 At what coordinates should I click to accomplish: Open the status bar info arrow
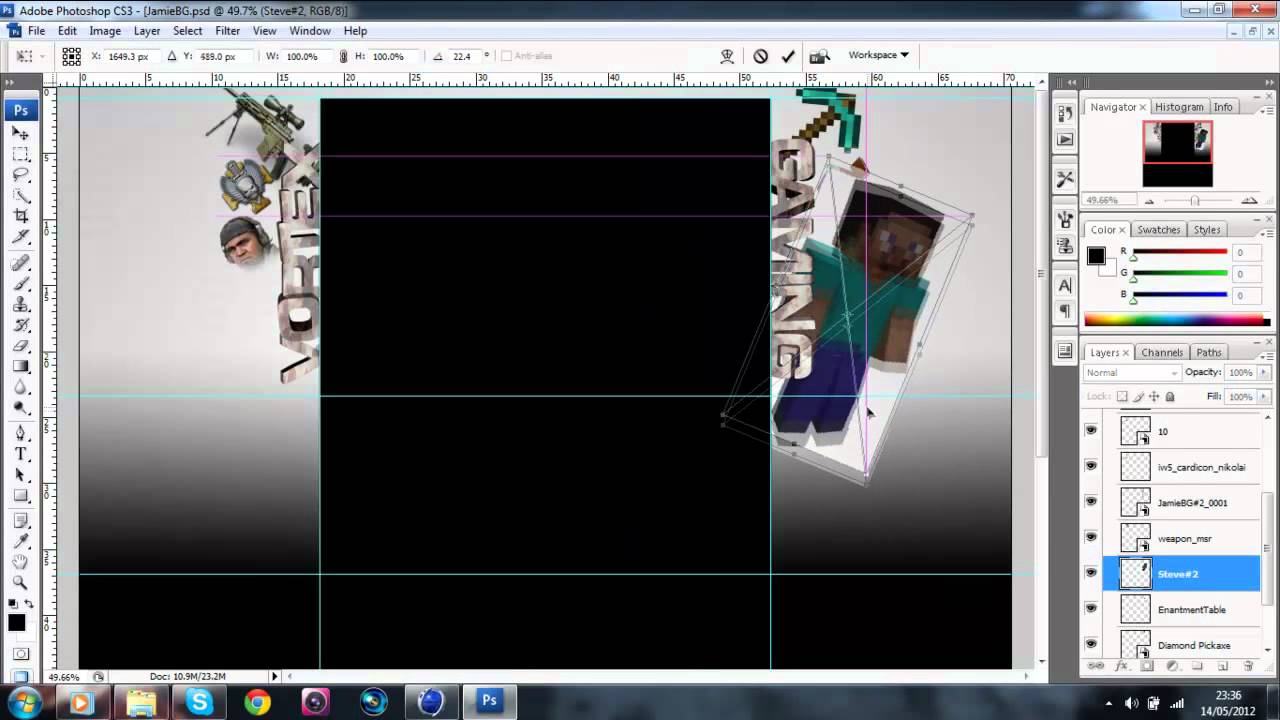coord(274,677)
